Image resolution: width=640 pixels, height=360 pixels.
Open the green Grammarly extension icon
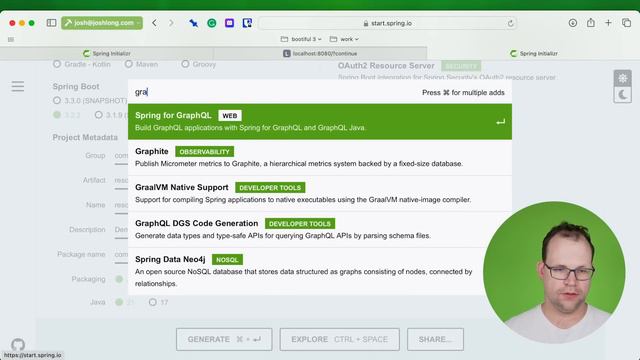(211, 23)
